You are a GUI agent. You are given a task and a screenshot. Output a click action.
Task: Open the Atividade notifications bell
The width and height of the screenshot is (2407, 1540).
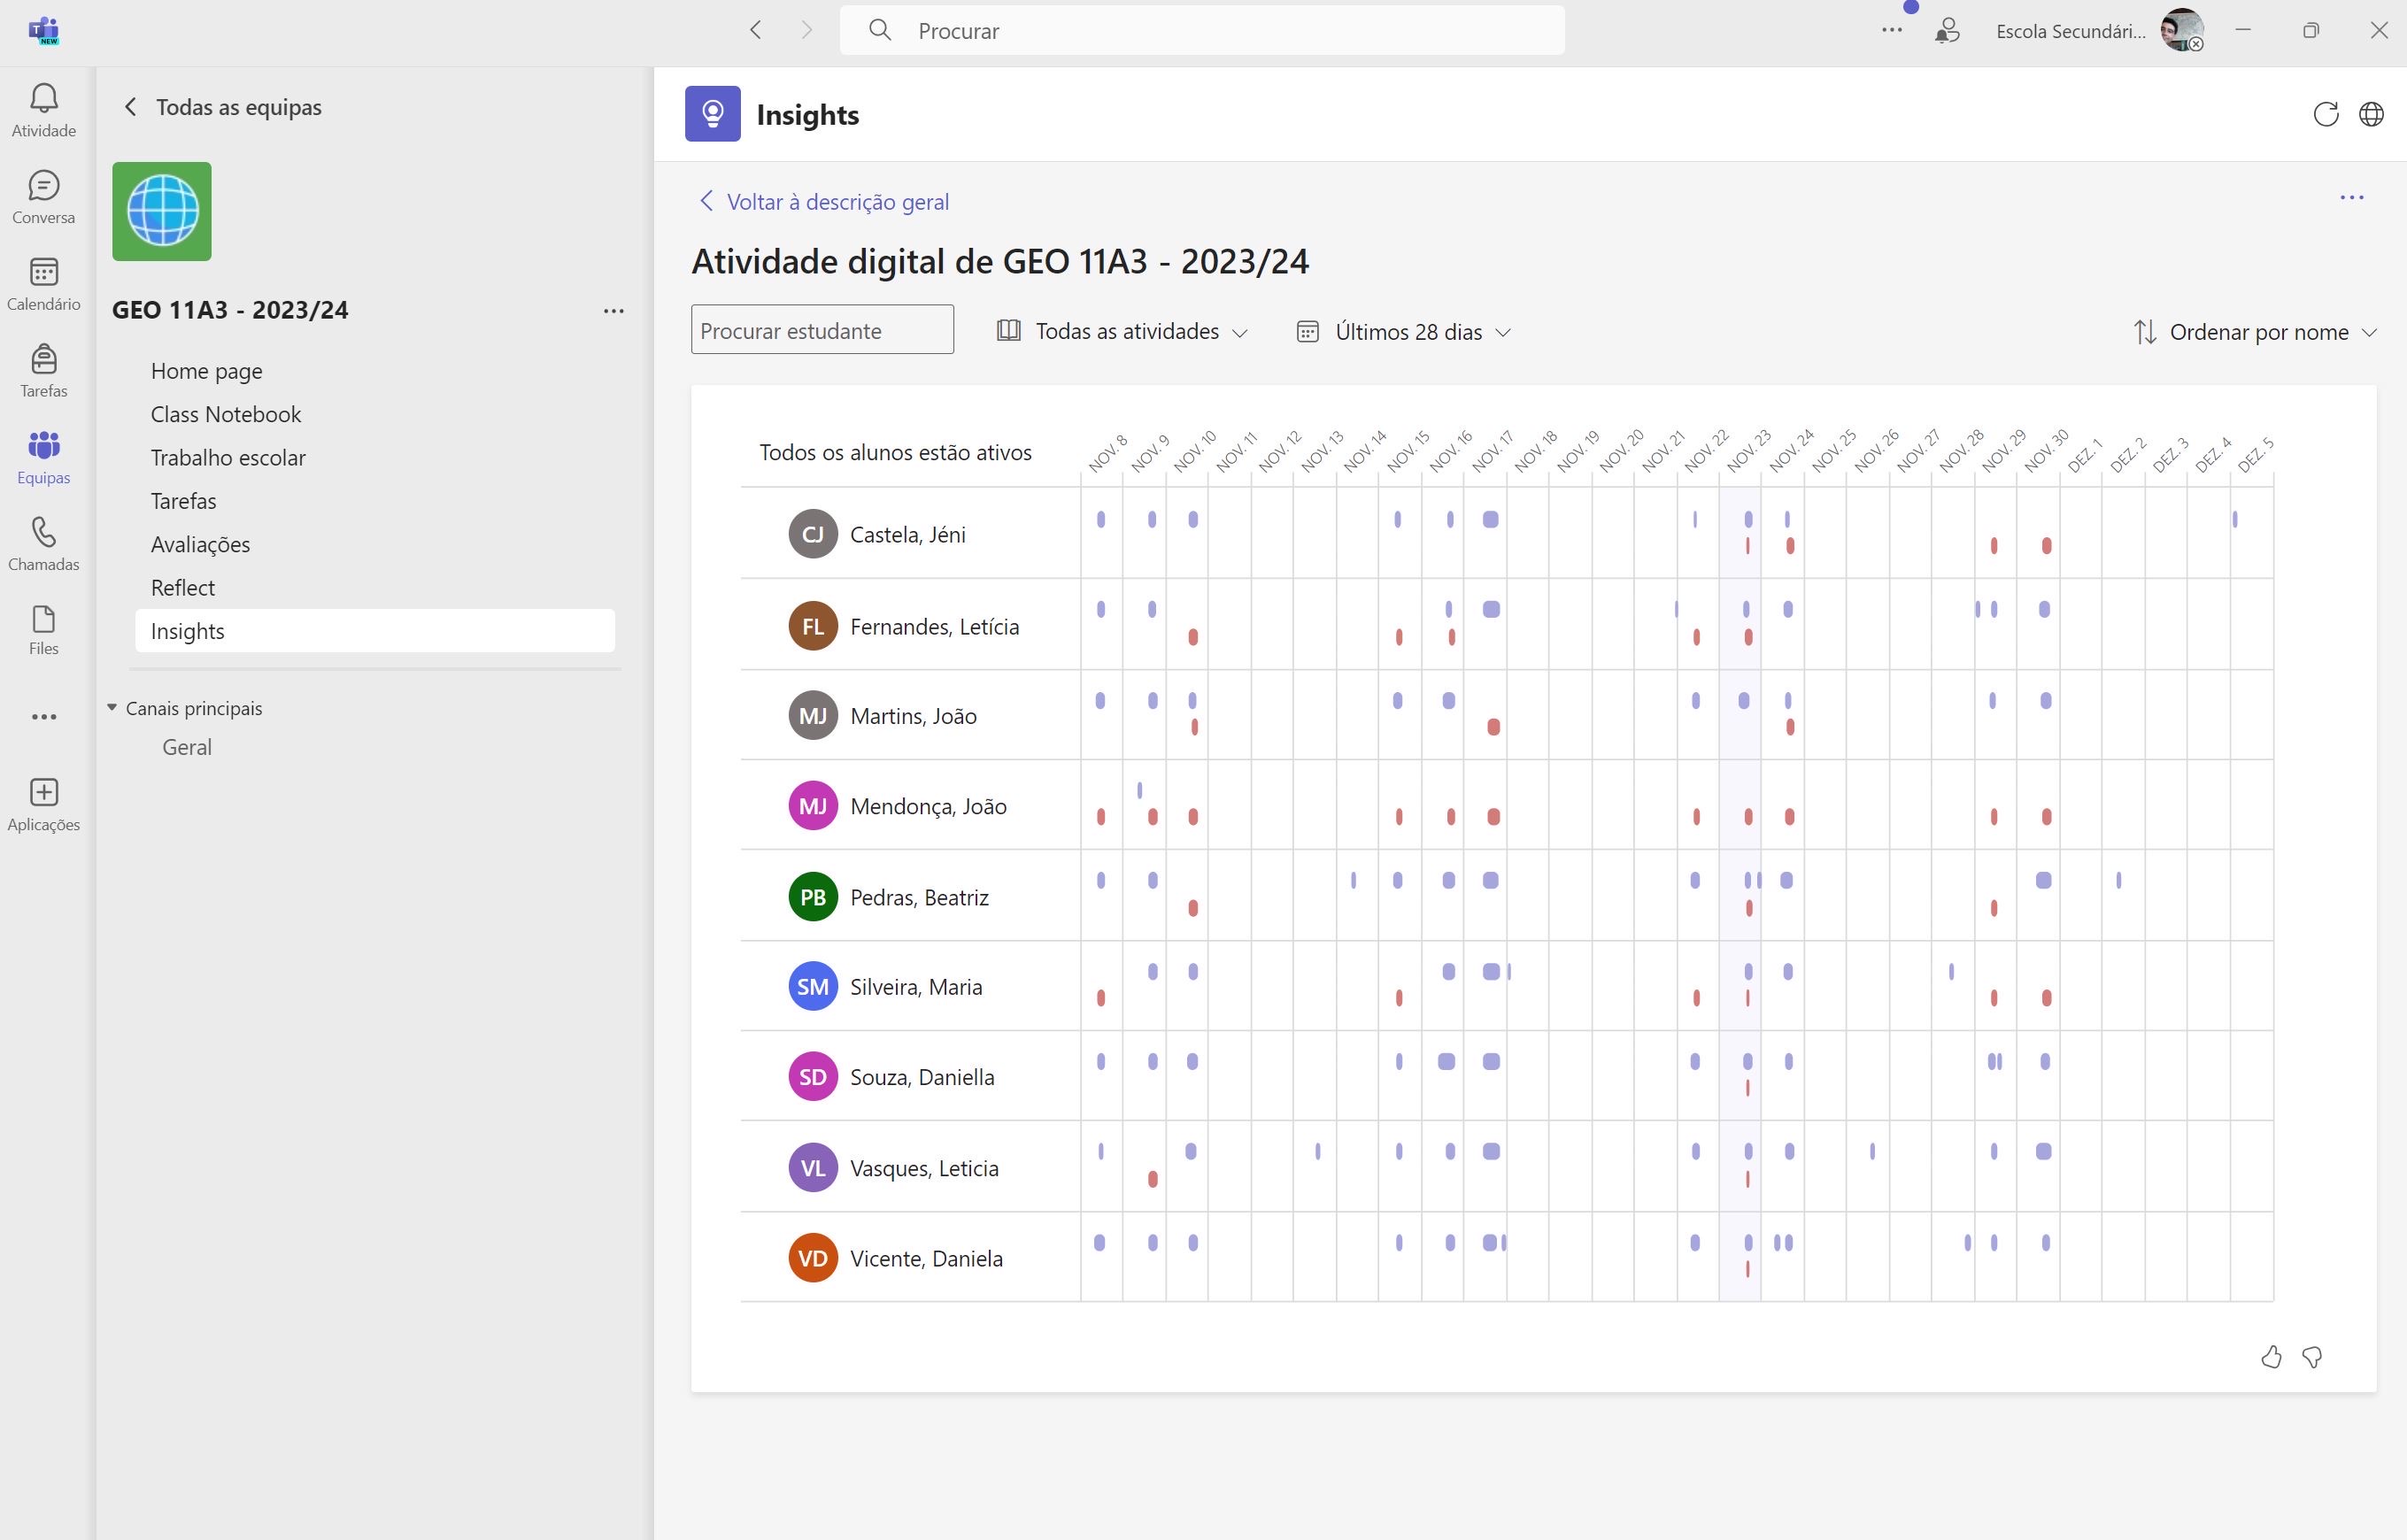click(43, 110)
